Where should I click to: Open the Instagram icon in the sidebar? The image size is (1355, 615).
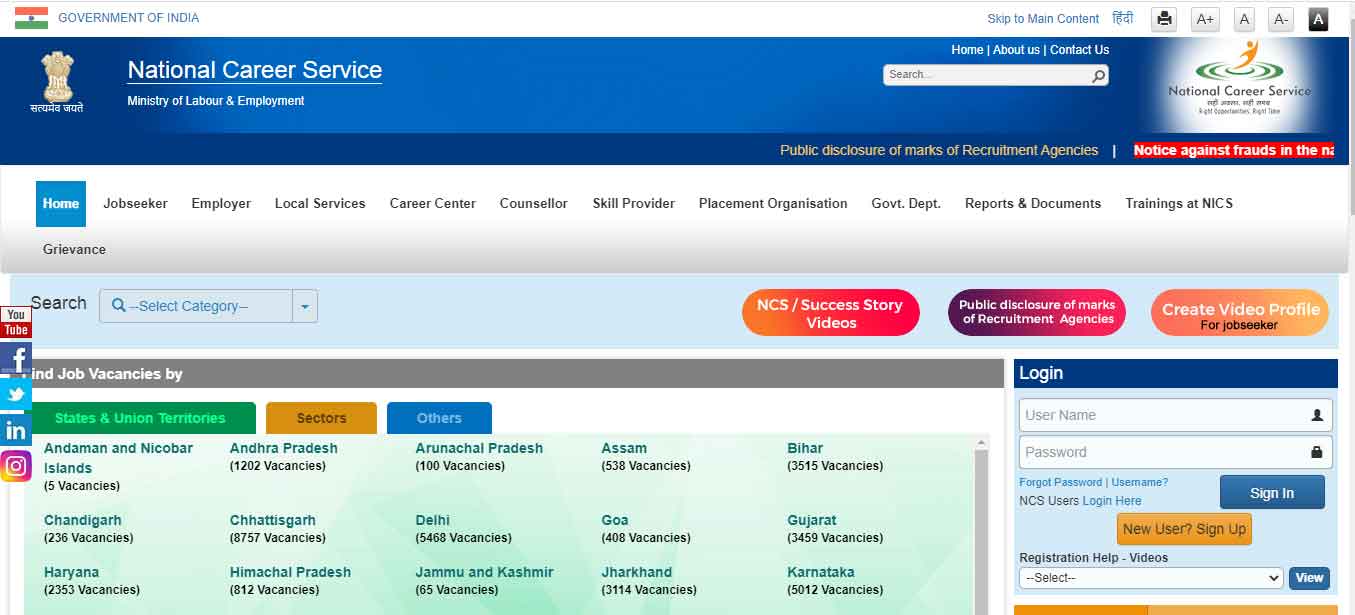[15, 465]
